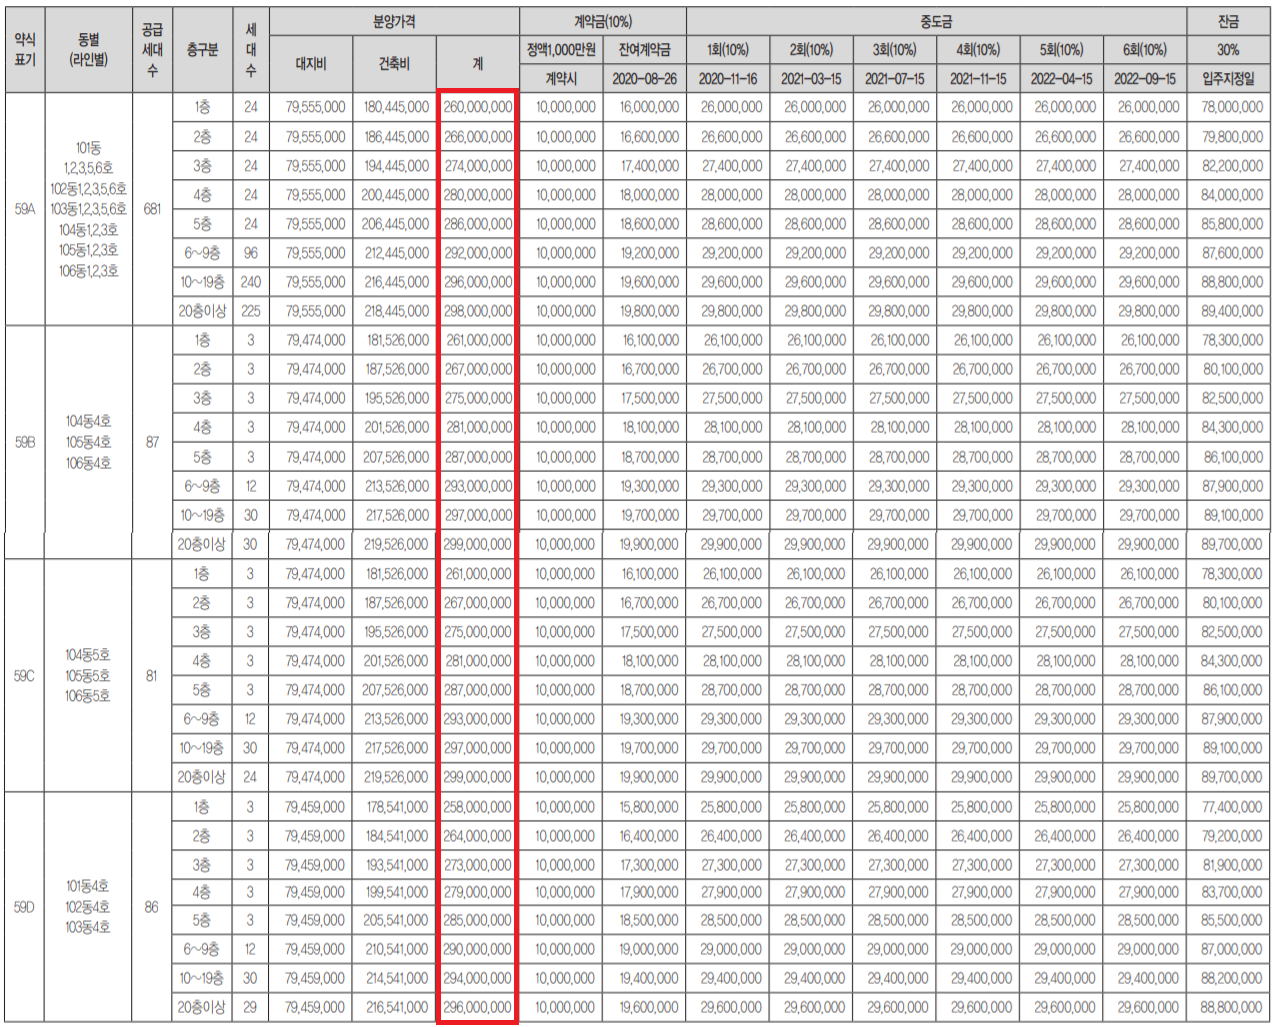Click the 입주지정일 header cell
The height and width of the screenshot is (1027, 1276).
[x=1229, y=78]
